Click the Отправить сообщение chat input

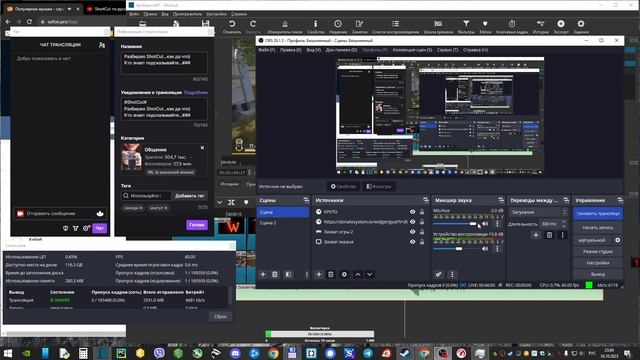[59, 213]
